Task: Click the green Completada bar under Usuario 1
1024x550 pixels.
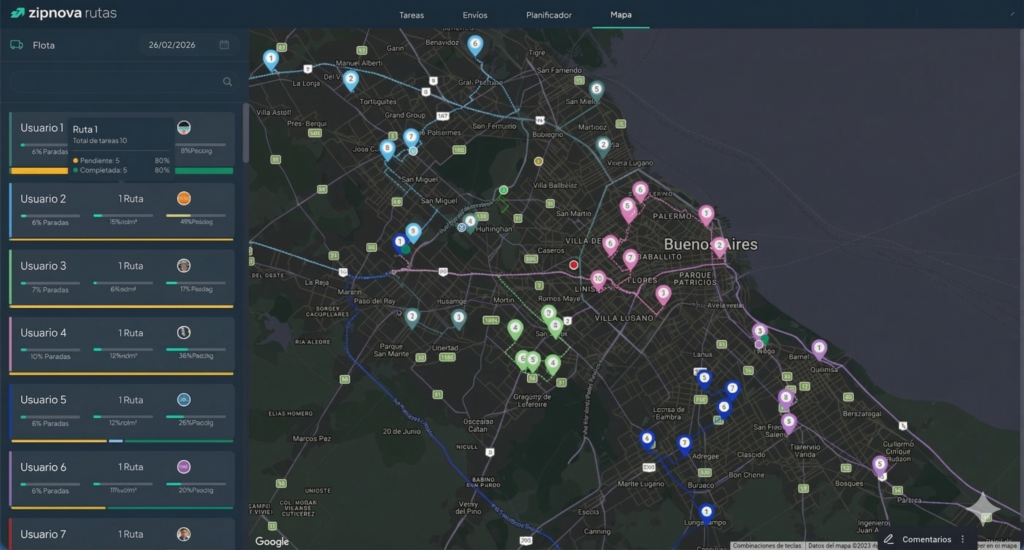Action: 204,171
